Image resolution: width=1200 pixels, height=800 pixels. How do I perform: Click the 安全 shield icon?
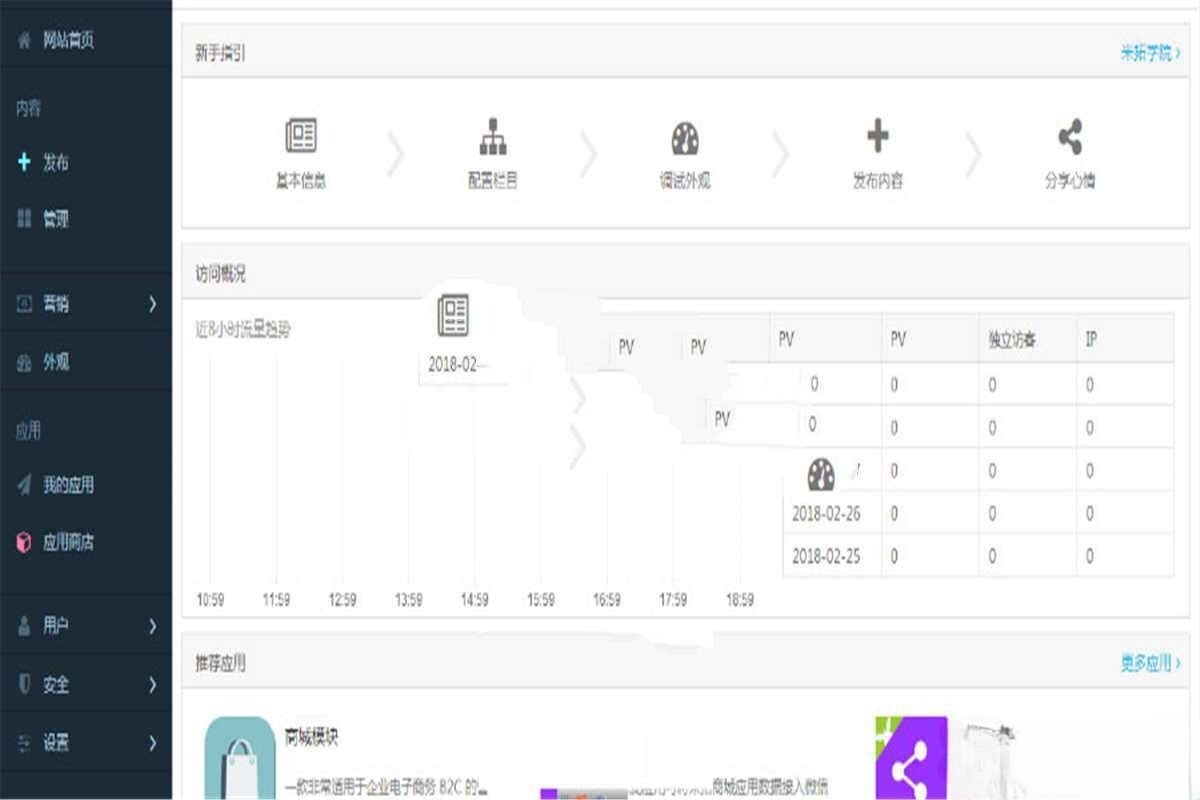click(25, 685)
